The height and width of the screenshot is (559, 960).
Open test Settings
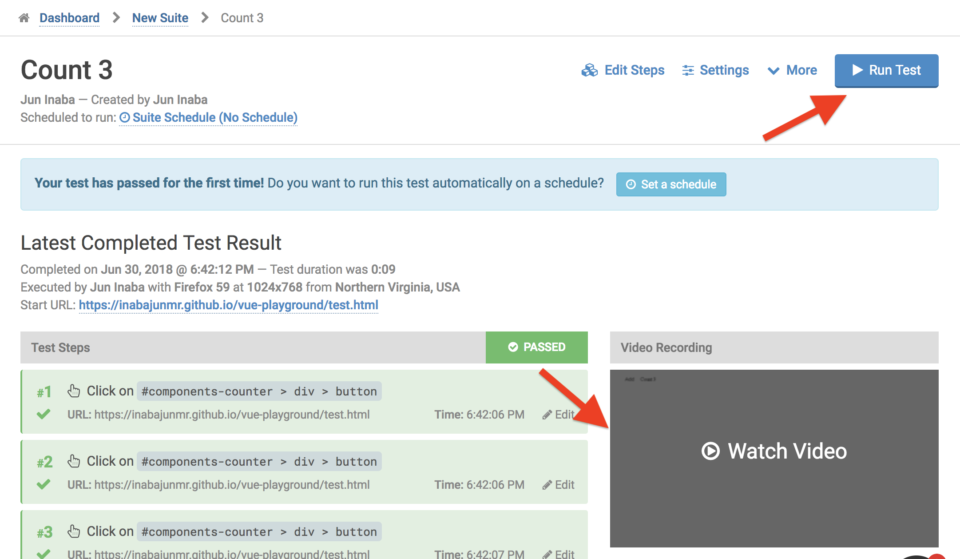(x=715, y=70)
